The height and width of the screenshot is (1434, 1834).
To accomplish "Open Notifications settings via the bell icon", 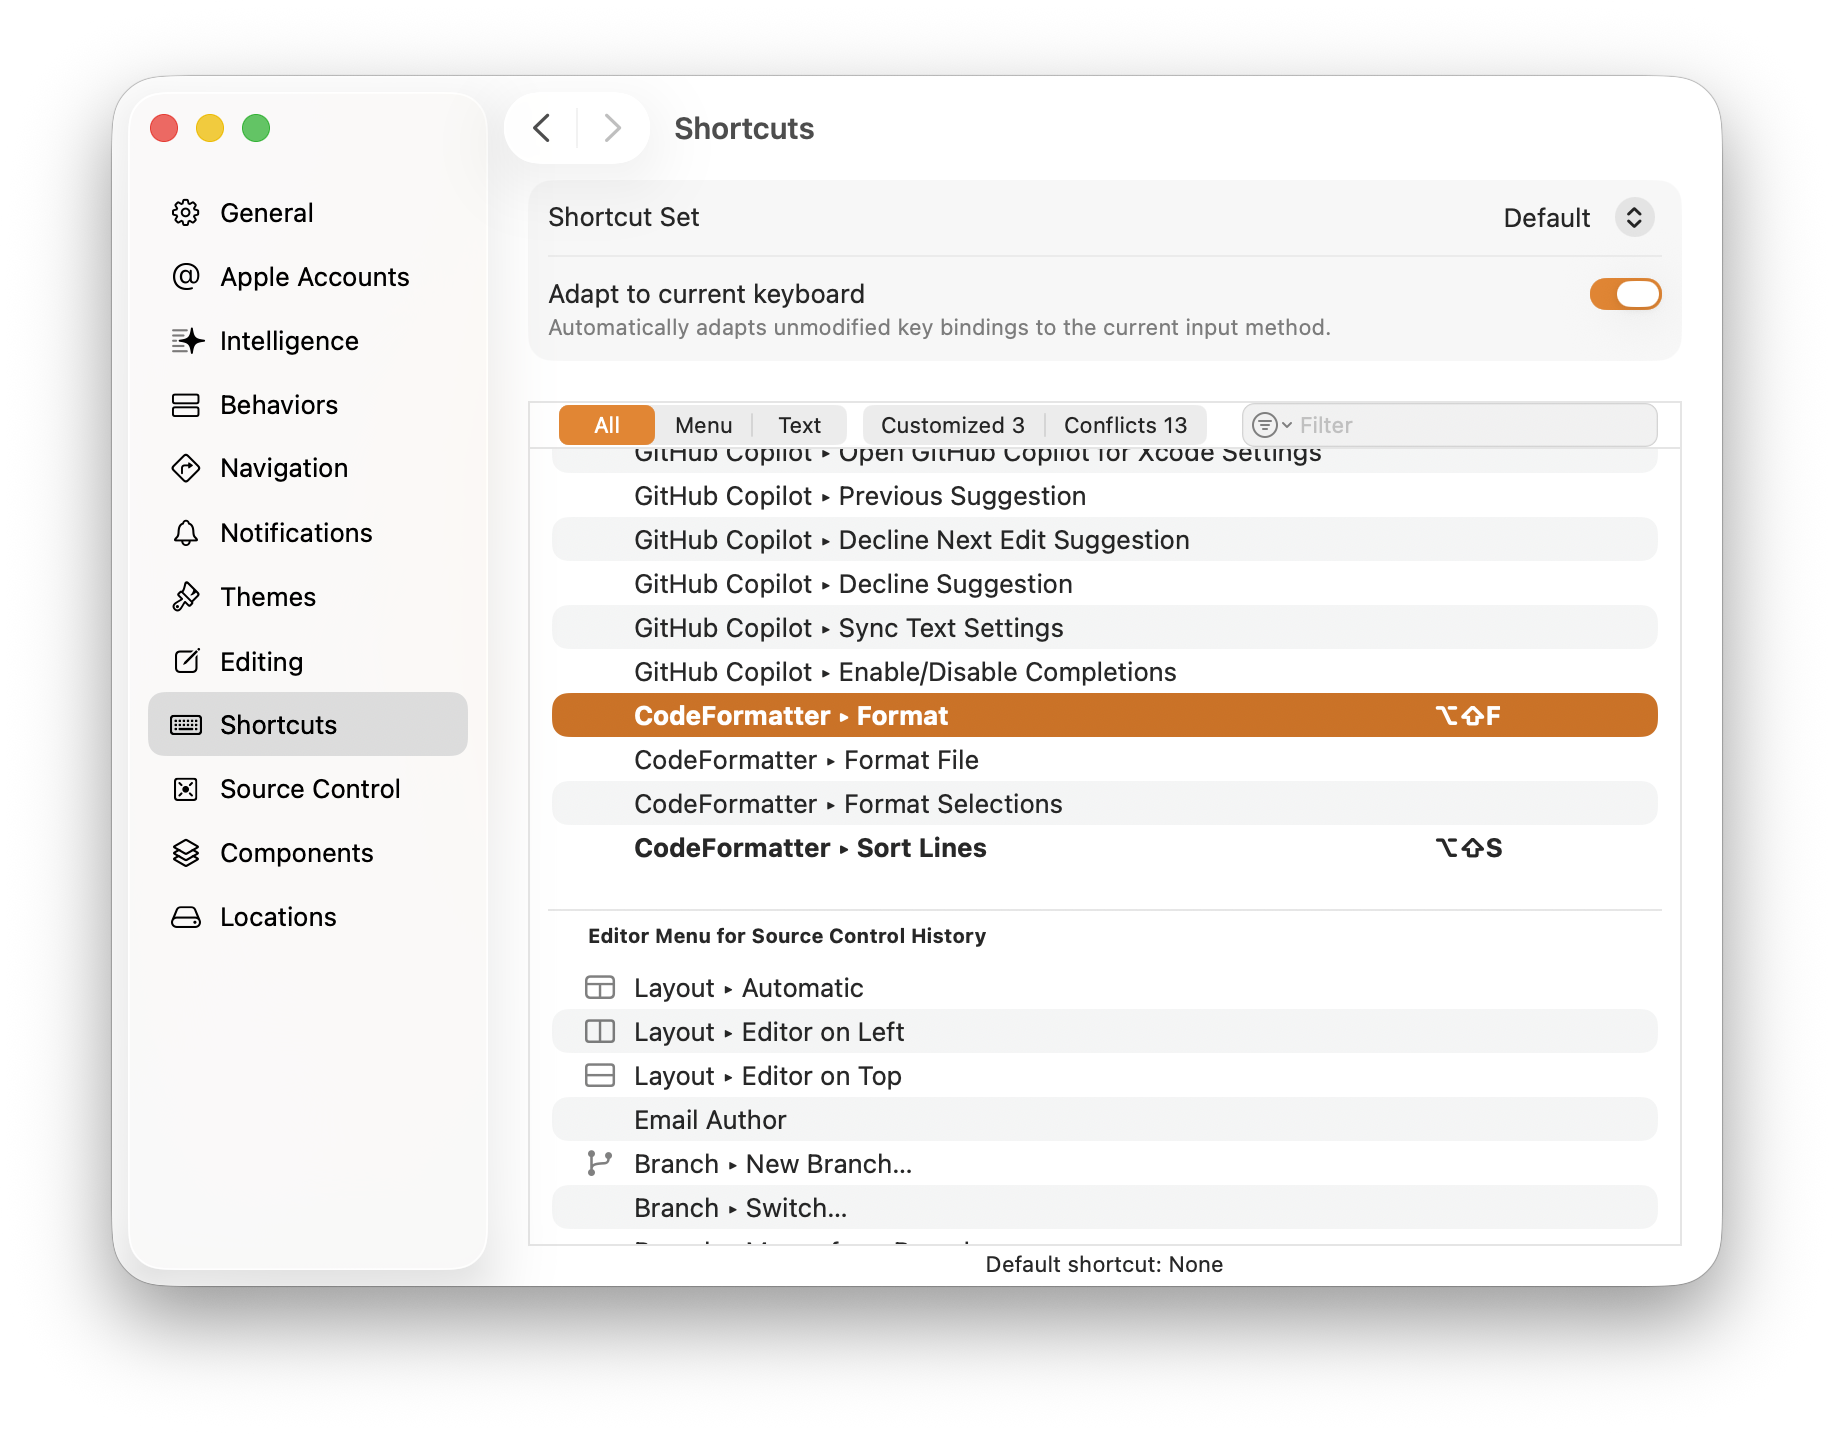I will [x=186, y=533].
